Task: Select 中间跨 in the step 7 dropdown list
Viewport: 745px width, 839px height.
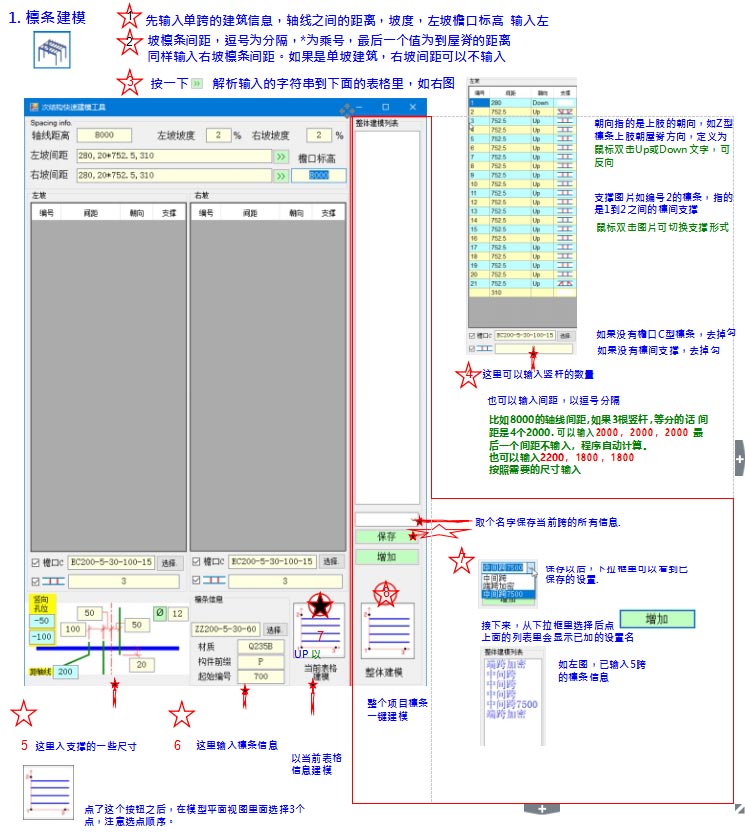Action: (x=495, y=578)
